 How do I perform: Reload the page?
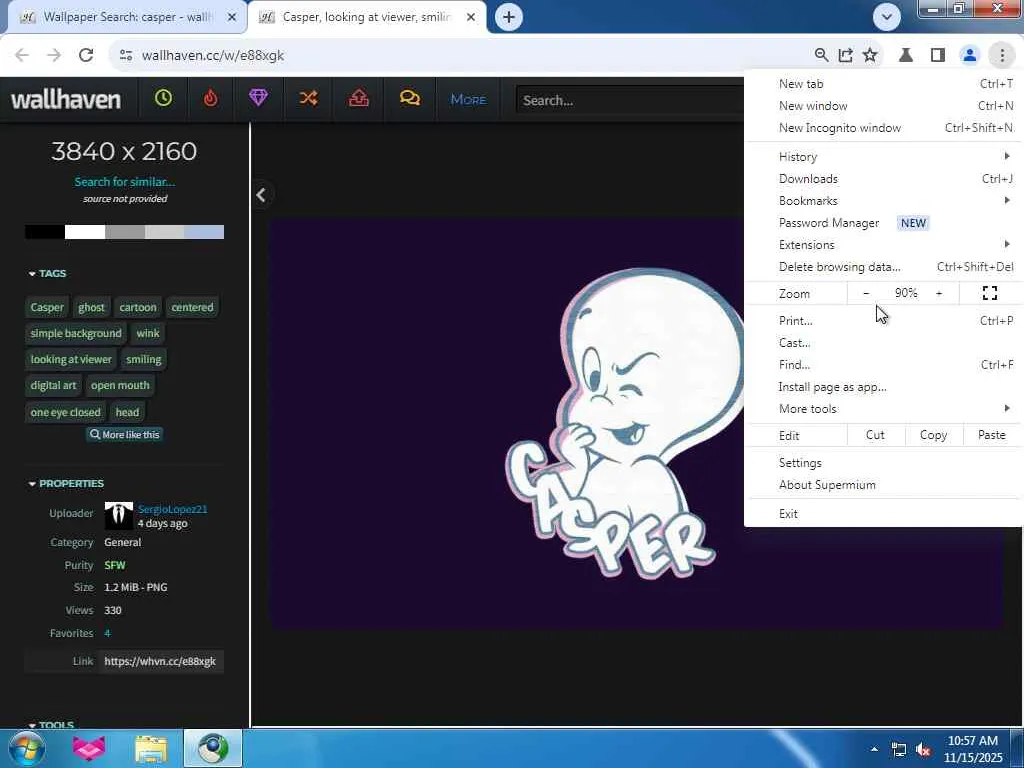coord(86,55)
